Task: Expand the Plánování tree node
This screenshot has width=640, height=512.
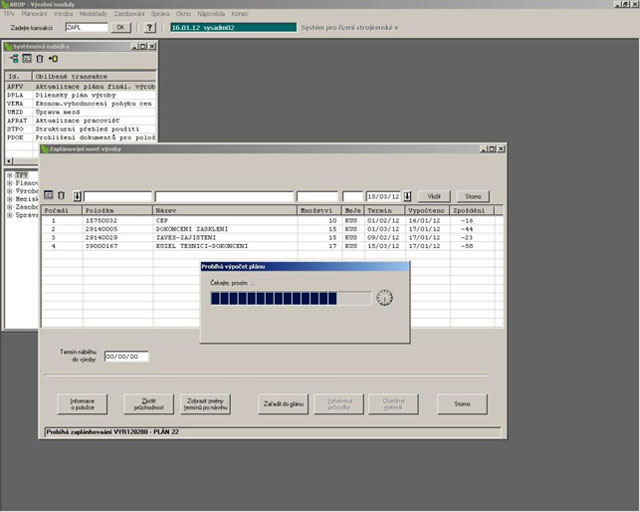Action: tap(10, 183)
